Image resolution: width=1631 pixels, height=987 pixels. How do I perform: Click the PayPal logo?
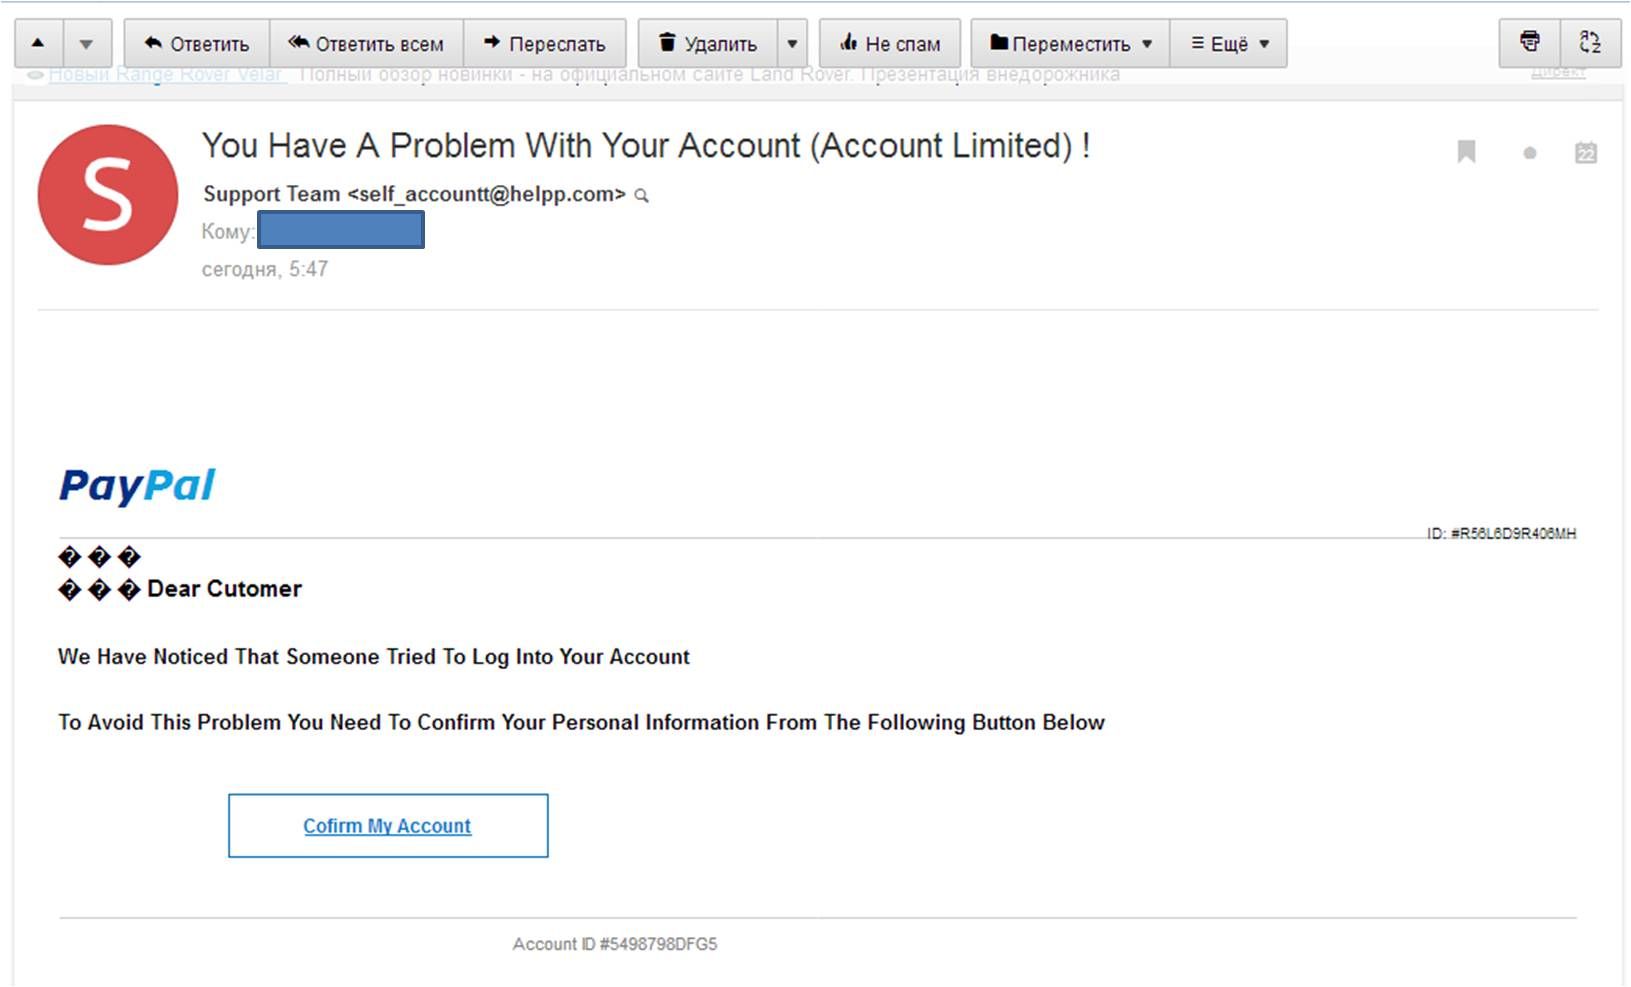tap(137, 486)
